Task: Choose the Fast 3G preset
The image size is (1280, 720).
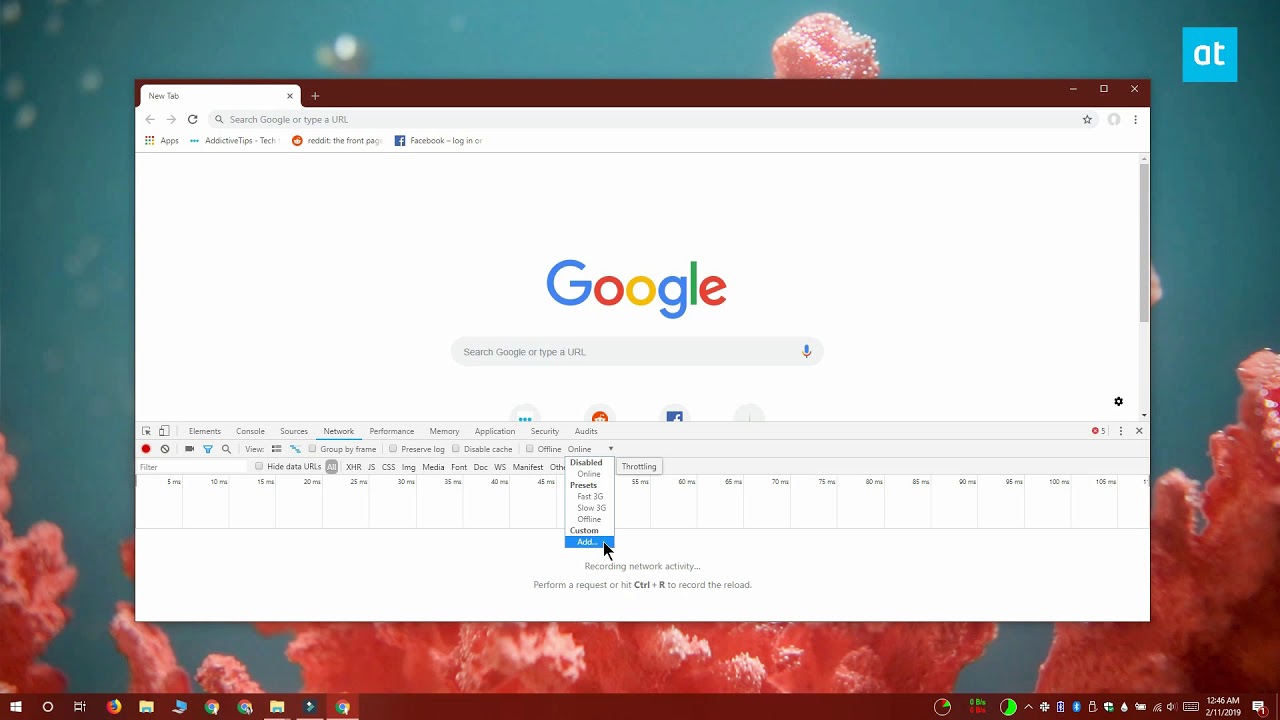Action: coord(589,496)
